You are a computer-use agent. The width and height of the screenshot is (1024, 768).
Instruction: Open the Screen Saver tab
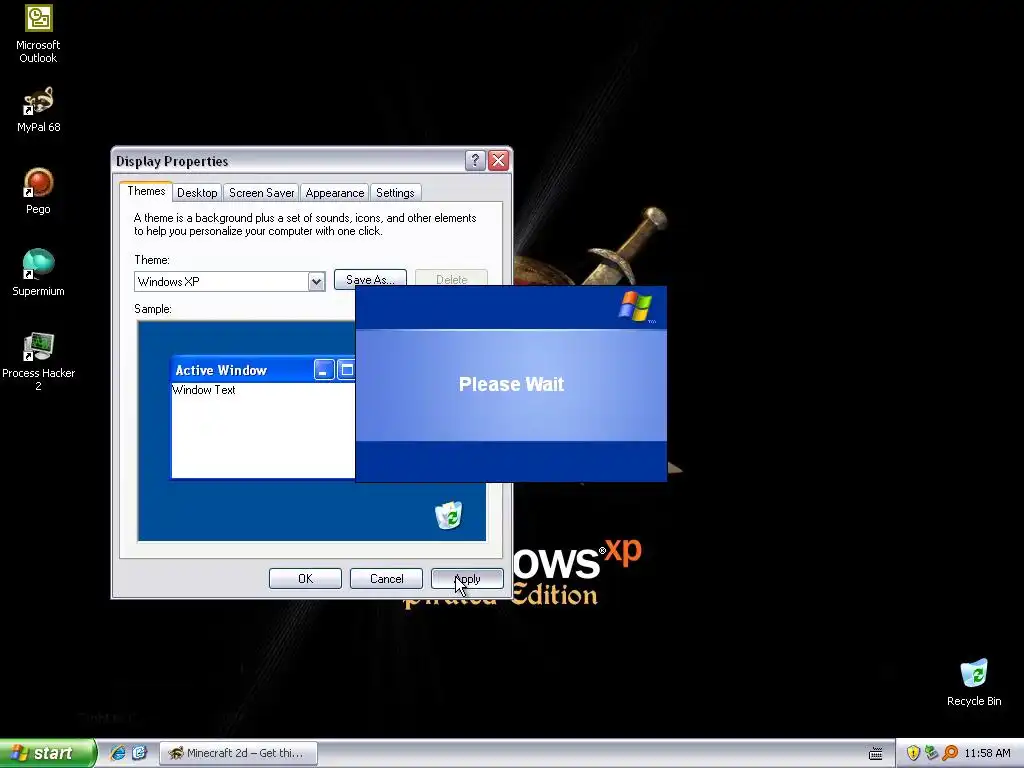coord(261,193)
